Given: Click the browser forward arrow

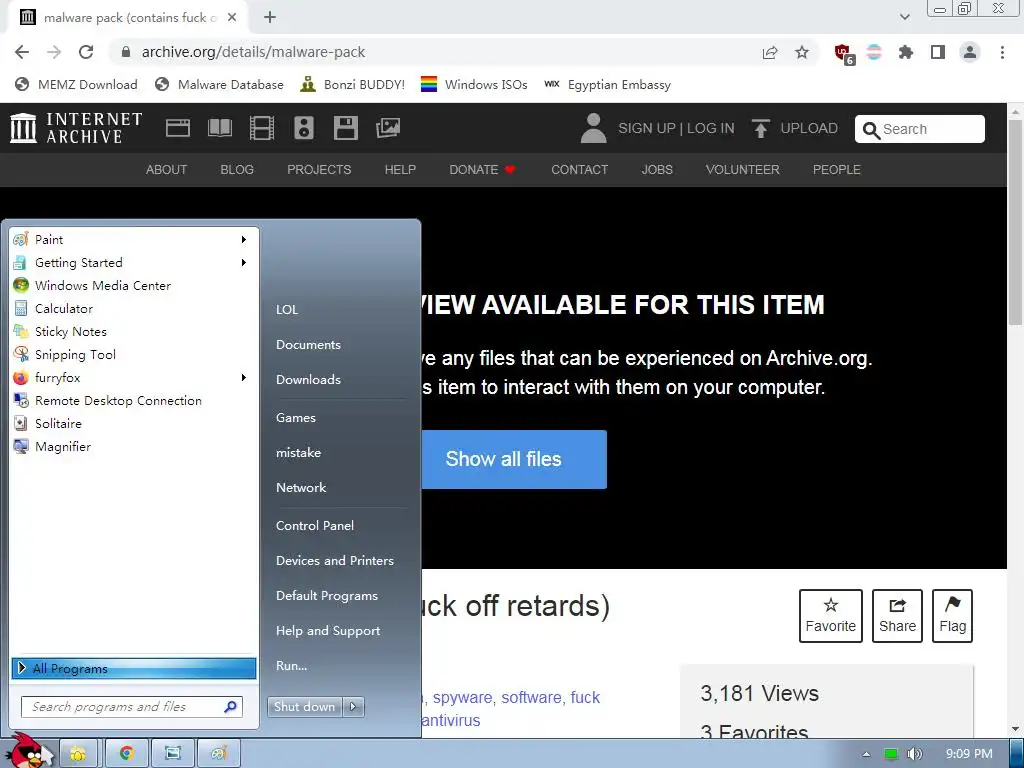Looking at the screenshot, I should point(54,52).
